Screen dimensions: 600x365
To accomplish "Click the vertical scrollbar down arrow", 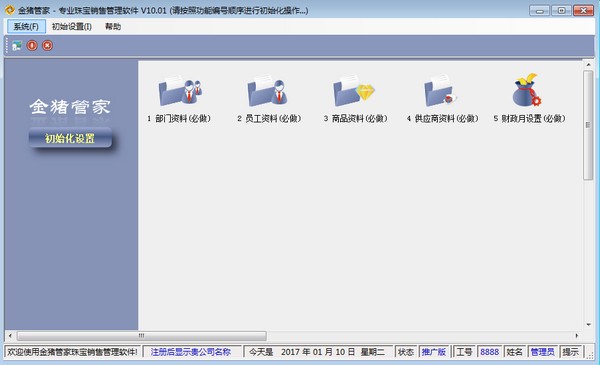I will 588,325.
